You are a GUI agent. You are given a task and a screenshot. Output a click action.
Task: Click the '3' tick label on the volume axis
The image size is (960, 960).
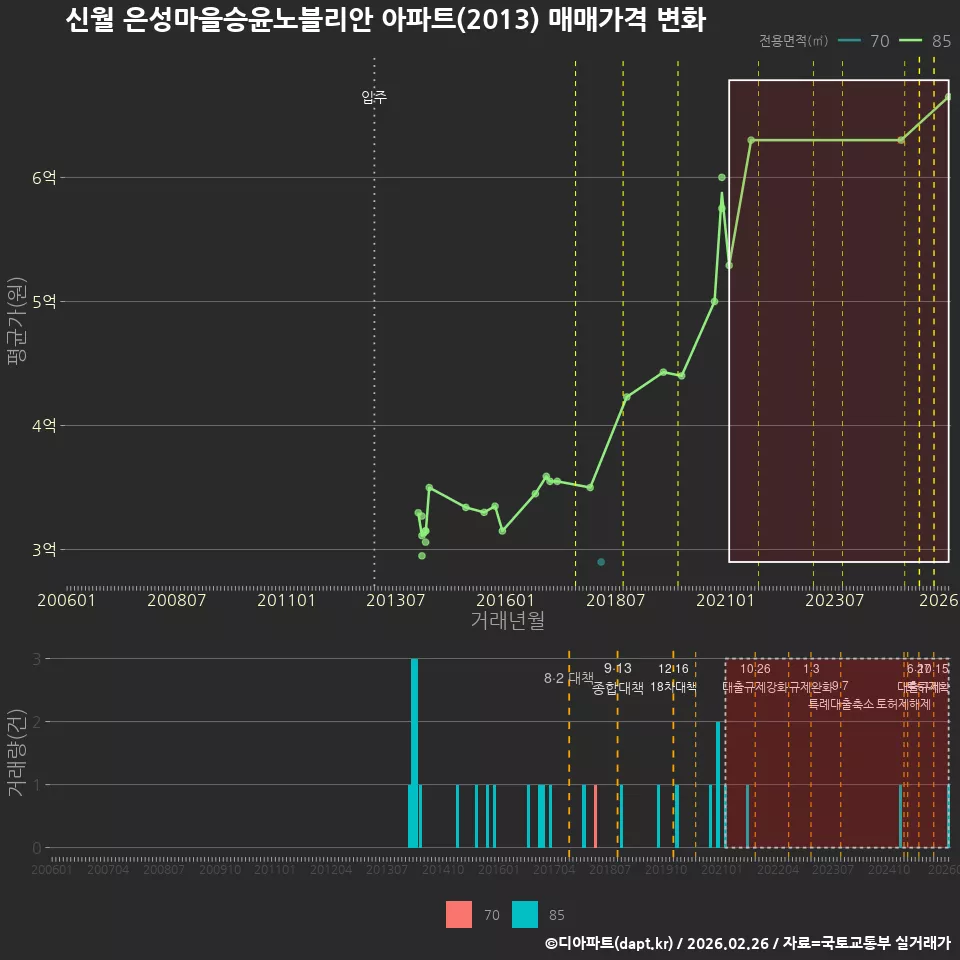(37, 659)
